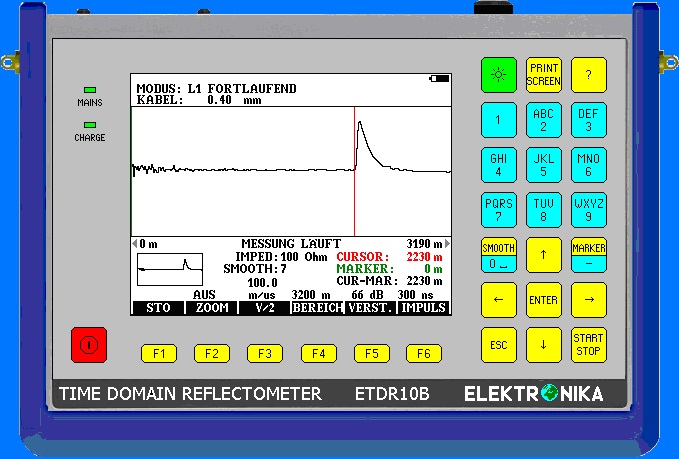
Task: Tap keypad key TUV 8
Action: pyautogui.click(x=543, y=210)
